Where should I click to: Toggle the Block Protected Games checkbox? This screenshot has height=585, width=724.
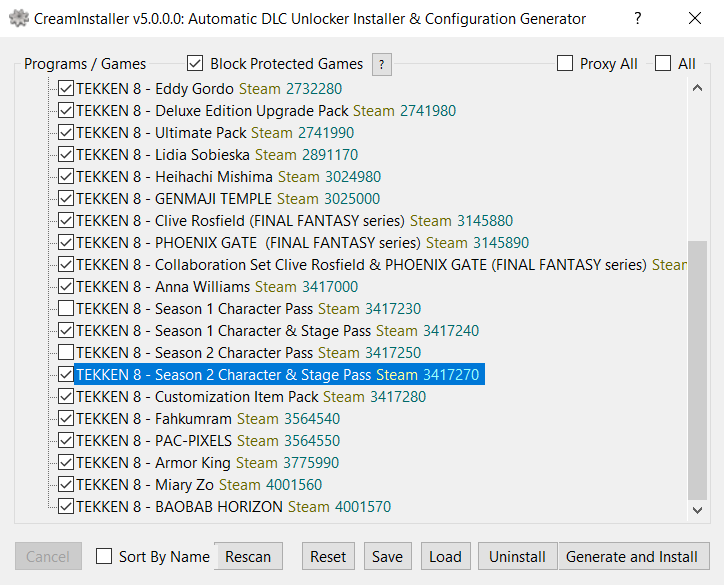(x=195, y=63)
